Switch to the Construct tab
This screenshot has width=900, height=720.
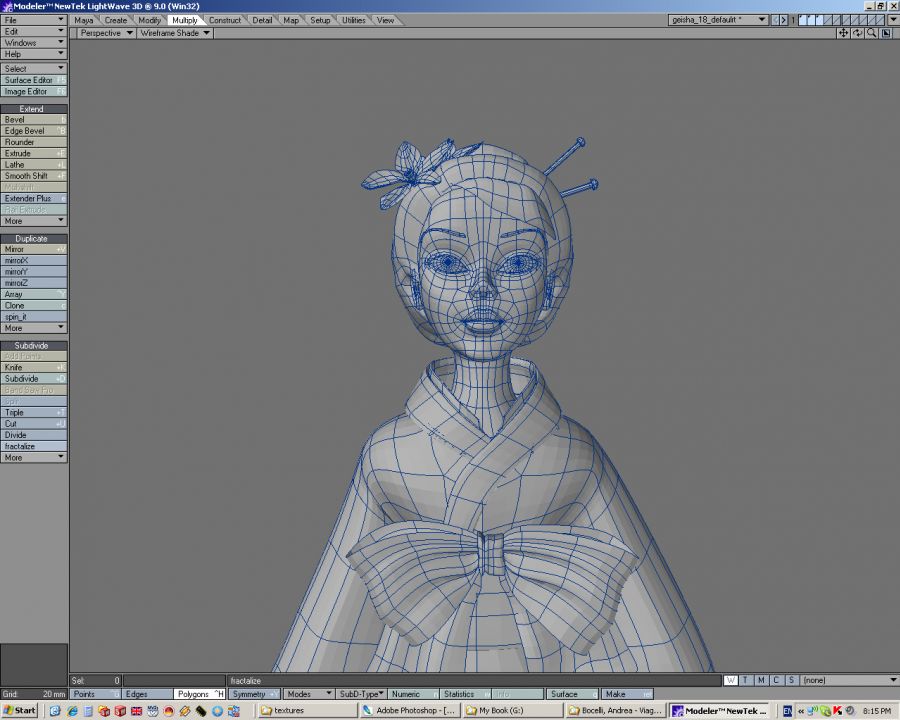[x=224, y=20]
